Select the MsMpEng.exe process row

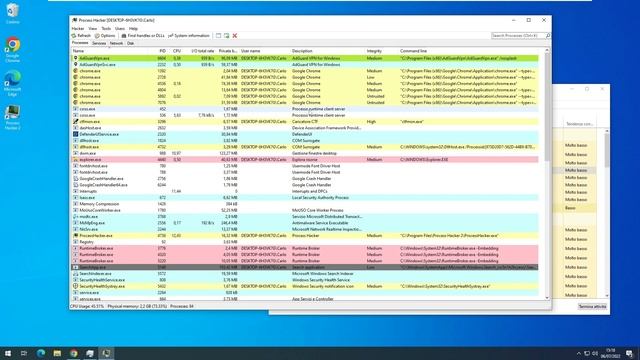304,223
